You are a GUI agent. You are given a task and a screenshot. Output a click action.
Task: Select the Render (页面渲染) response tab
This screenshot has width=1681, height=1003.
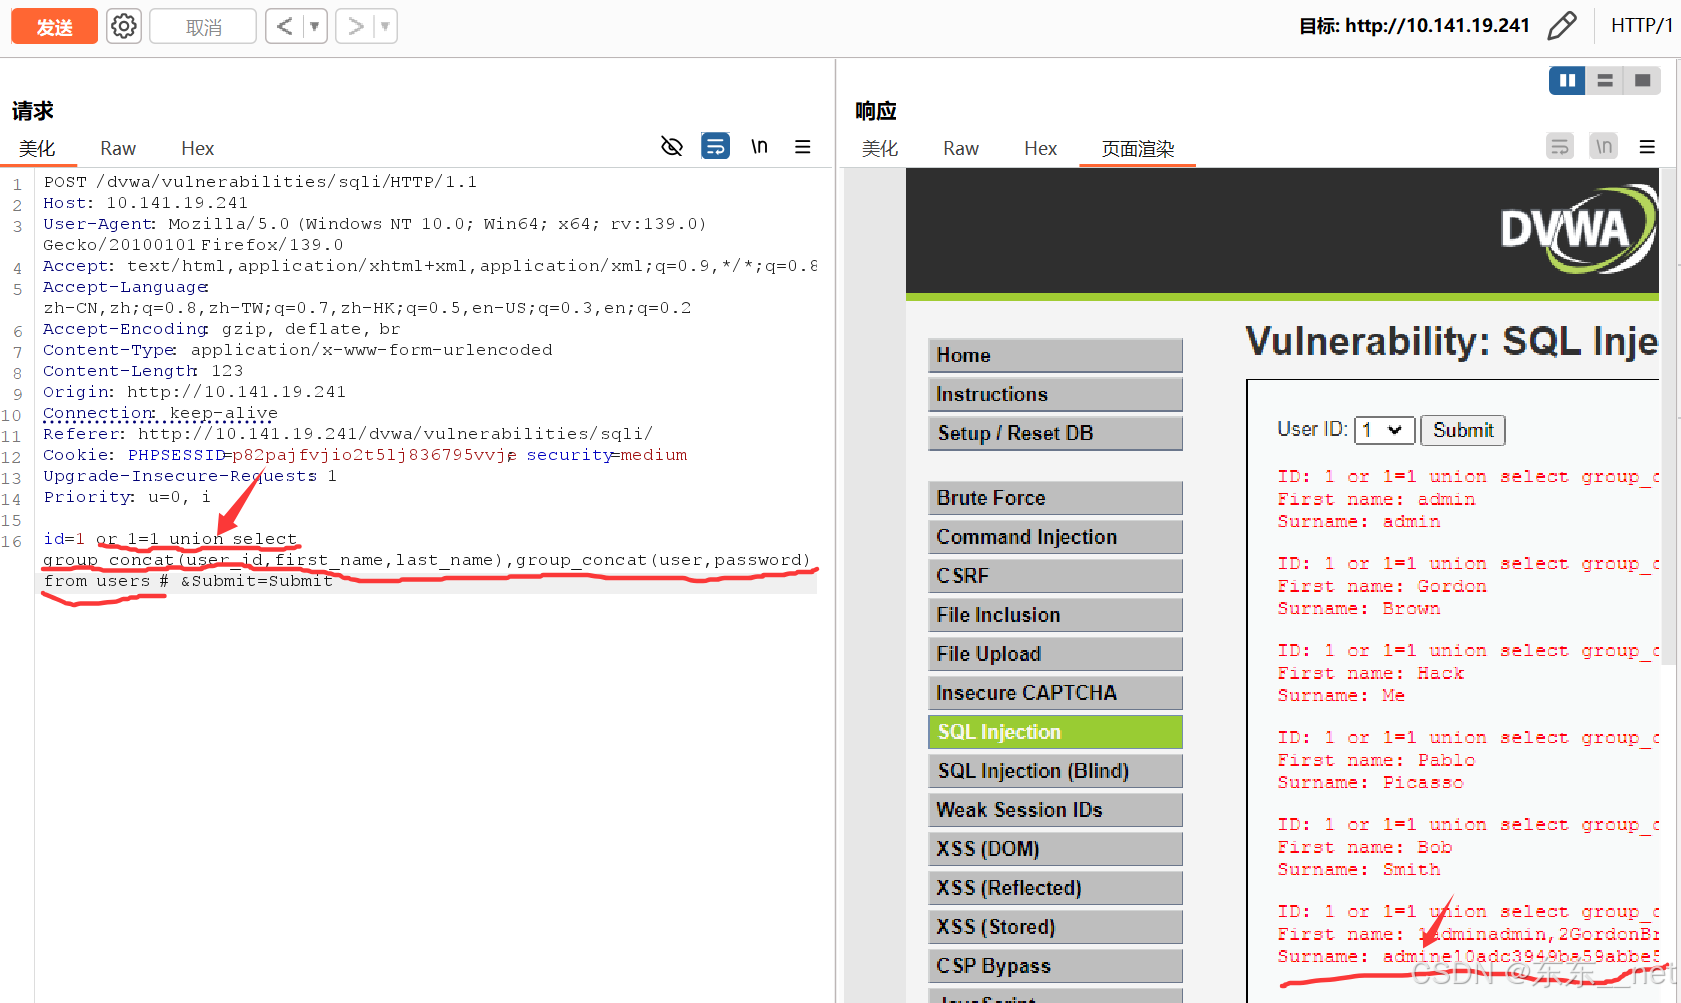[x=1138, y=148]
